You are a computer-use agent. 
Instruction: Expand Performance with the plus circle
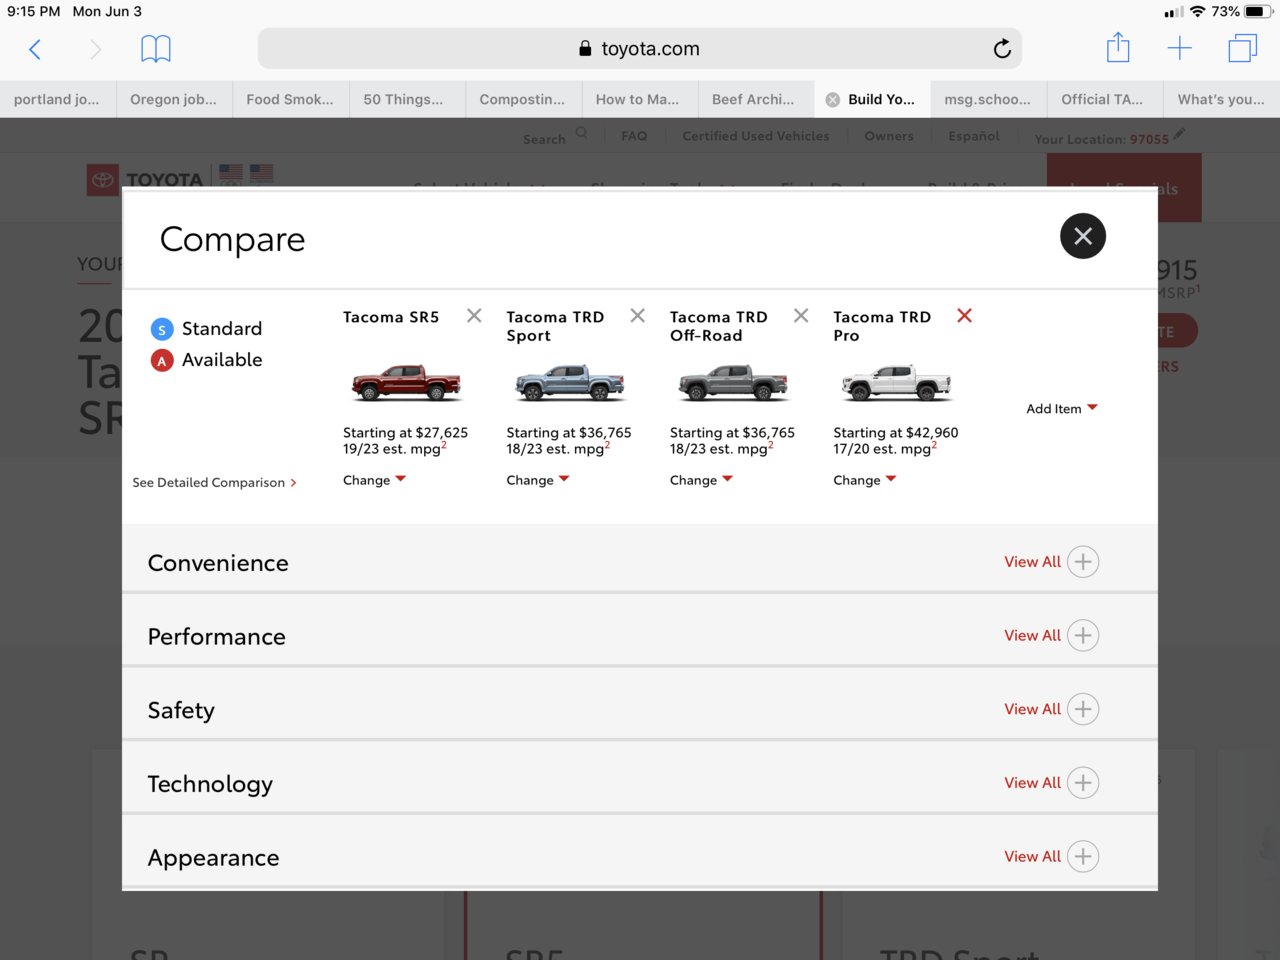click(1083, 636)
